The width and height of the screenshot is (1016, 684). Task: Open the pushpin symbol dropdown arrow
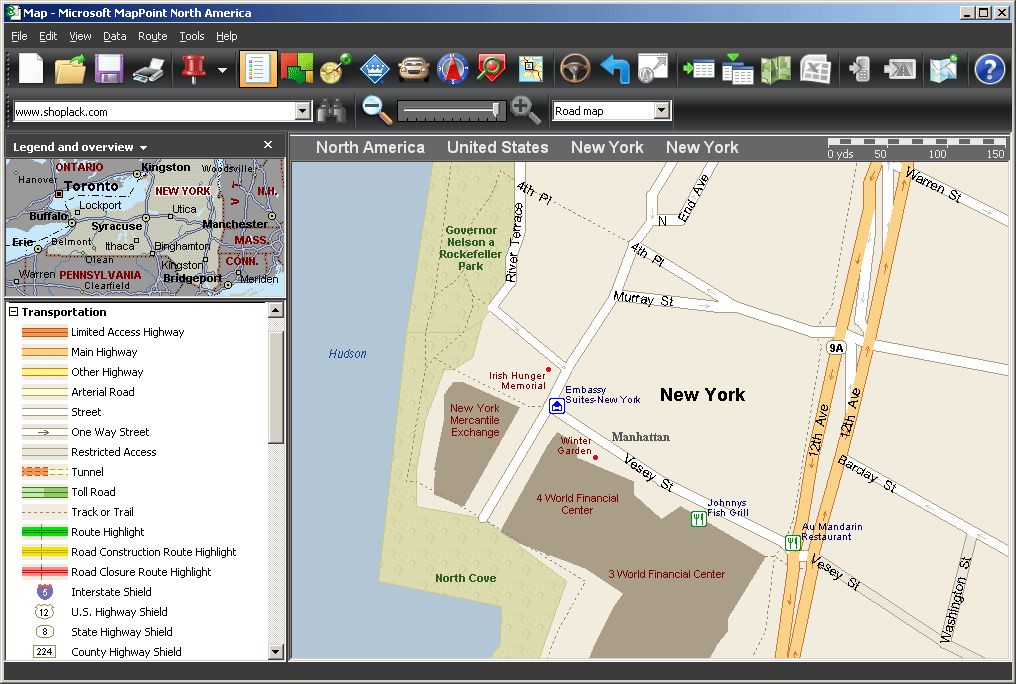click(x=222, y=70)
